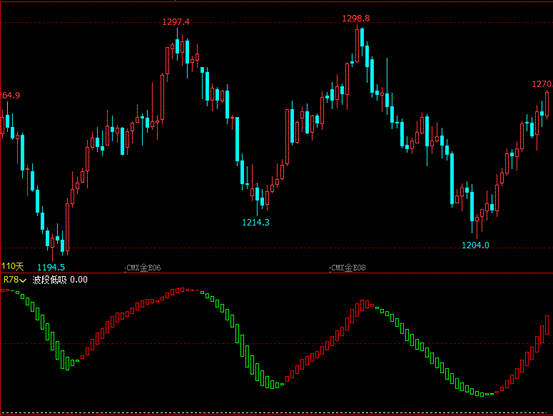Viewport: 553px width, 416px height.
Task: Click the CMX金E08 contract marker
Action: click(x=347, y=268)
